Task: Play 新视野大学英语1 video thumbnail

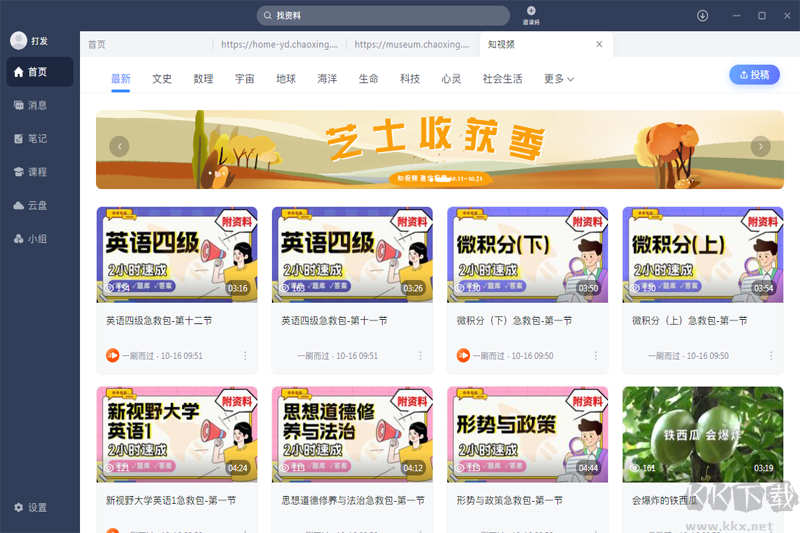Action: (177, 435)
